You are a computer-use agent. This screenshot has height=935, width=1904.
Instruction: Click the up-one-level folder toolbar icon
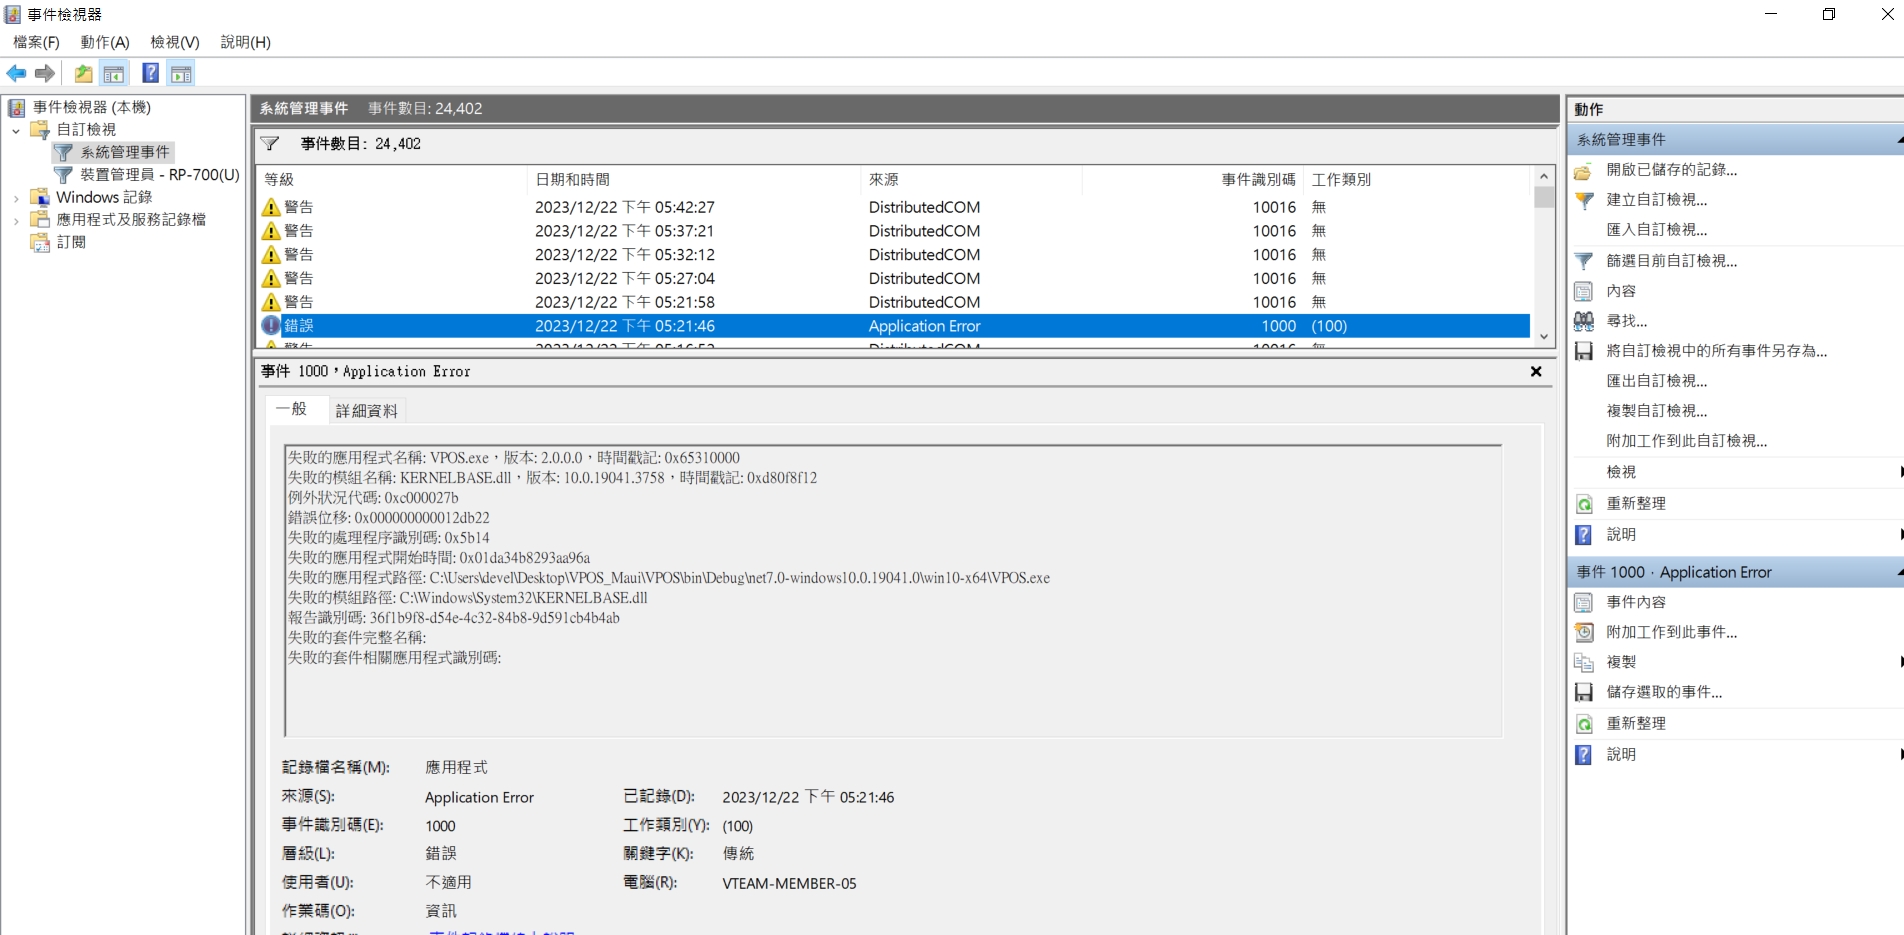click(x=83, y=73)
